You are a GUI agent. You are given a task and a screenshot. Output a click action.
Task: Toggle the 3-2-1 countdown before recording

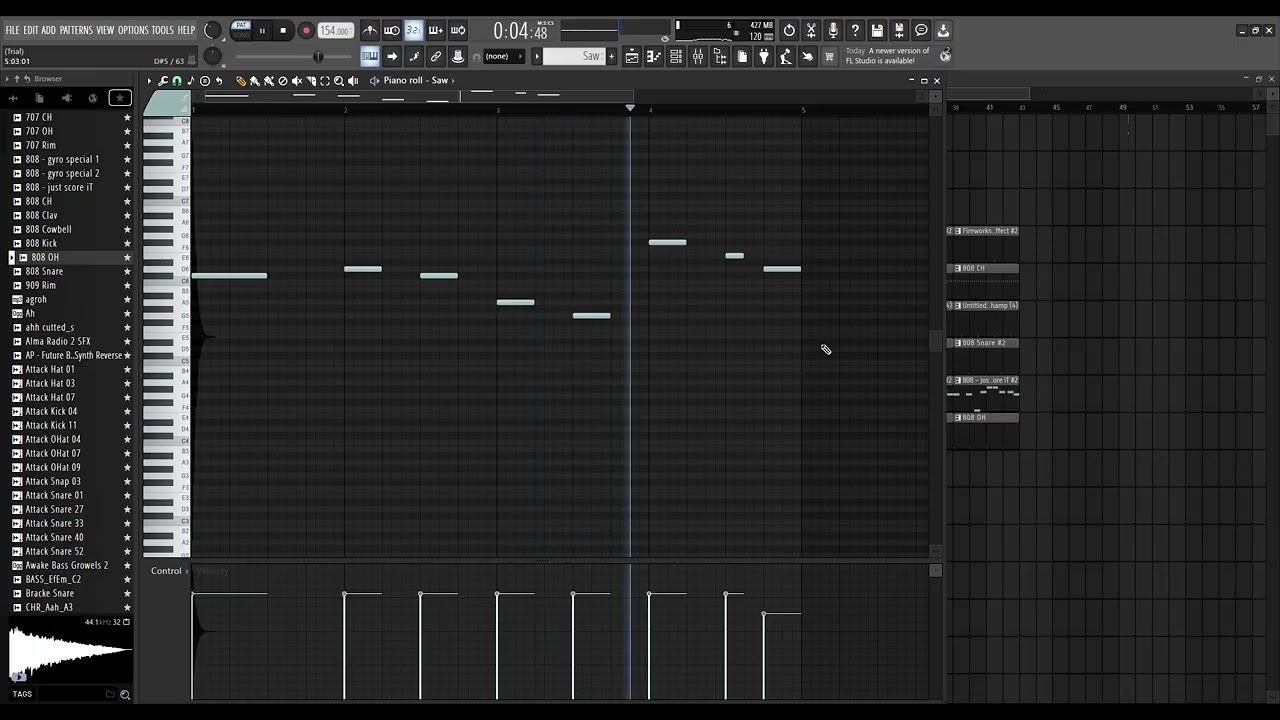point(414,31)
